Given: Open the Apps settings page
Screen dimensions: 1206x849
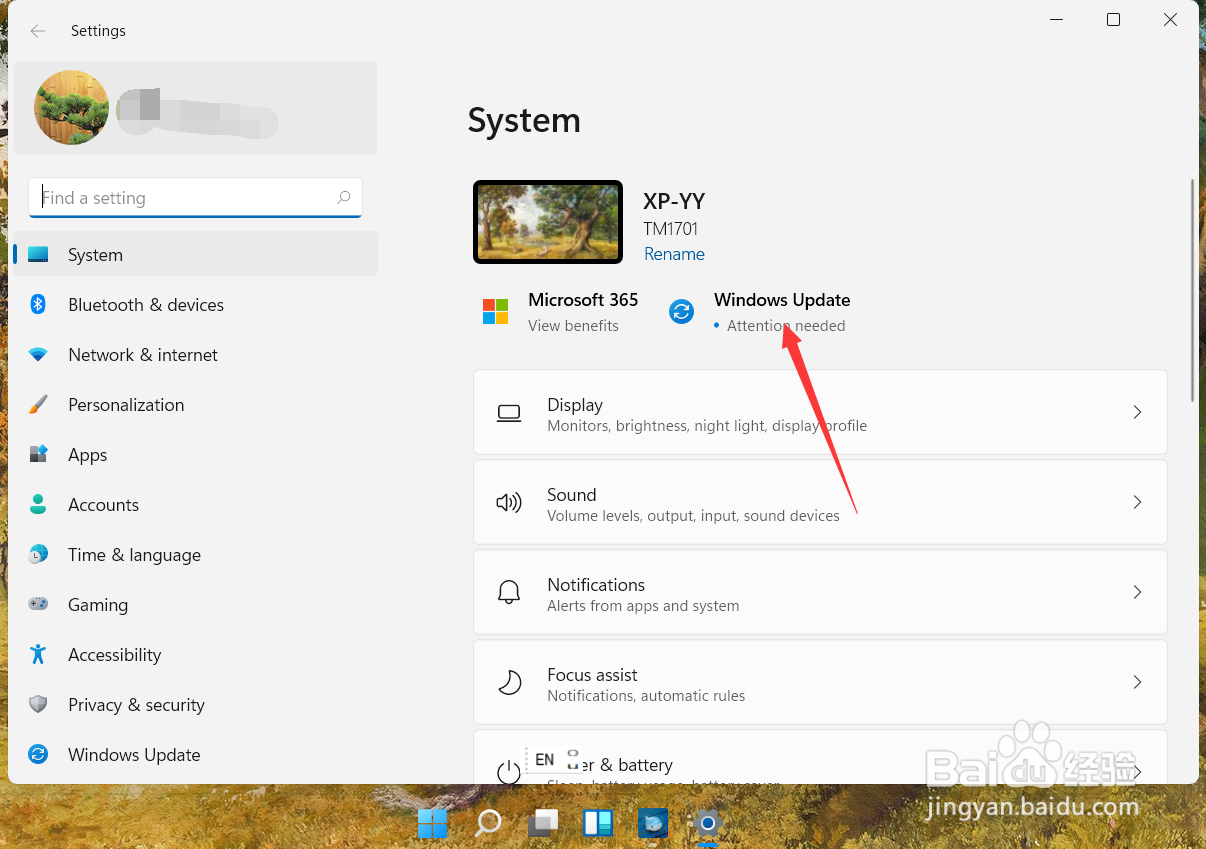Looking at the screenshot, I should pyautogui.click(x=196, y=455).
